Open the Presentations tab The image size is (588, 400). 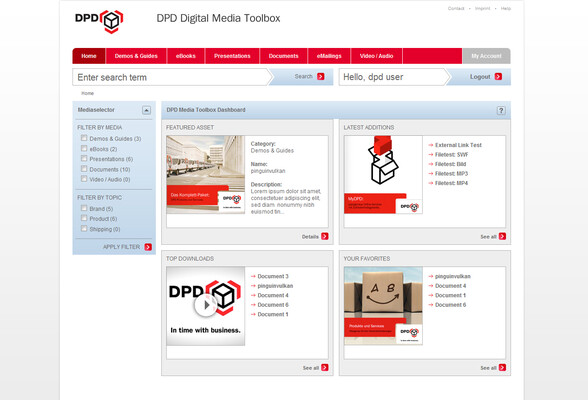pyautogui.click(x=232, y=56)
